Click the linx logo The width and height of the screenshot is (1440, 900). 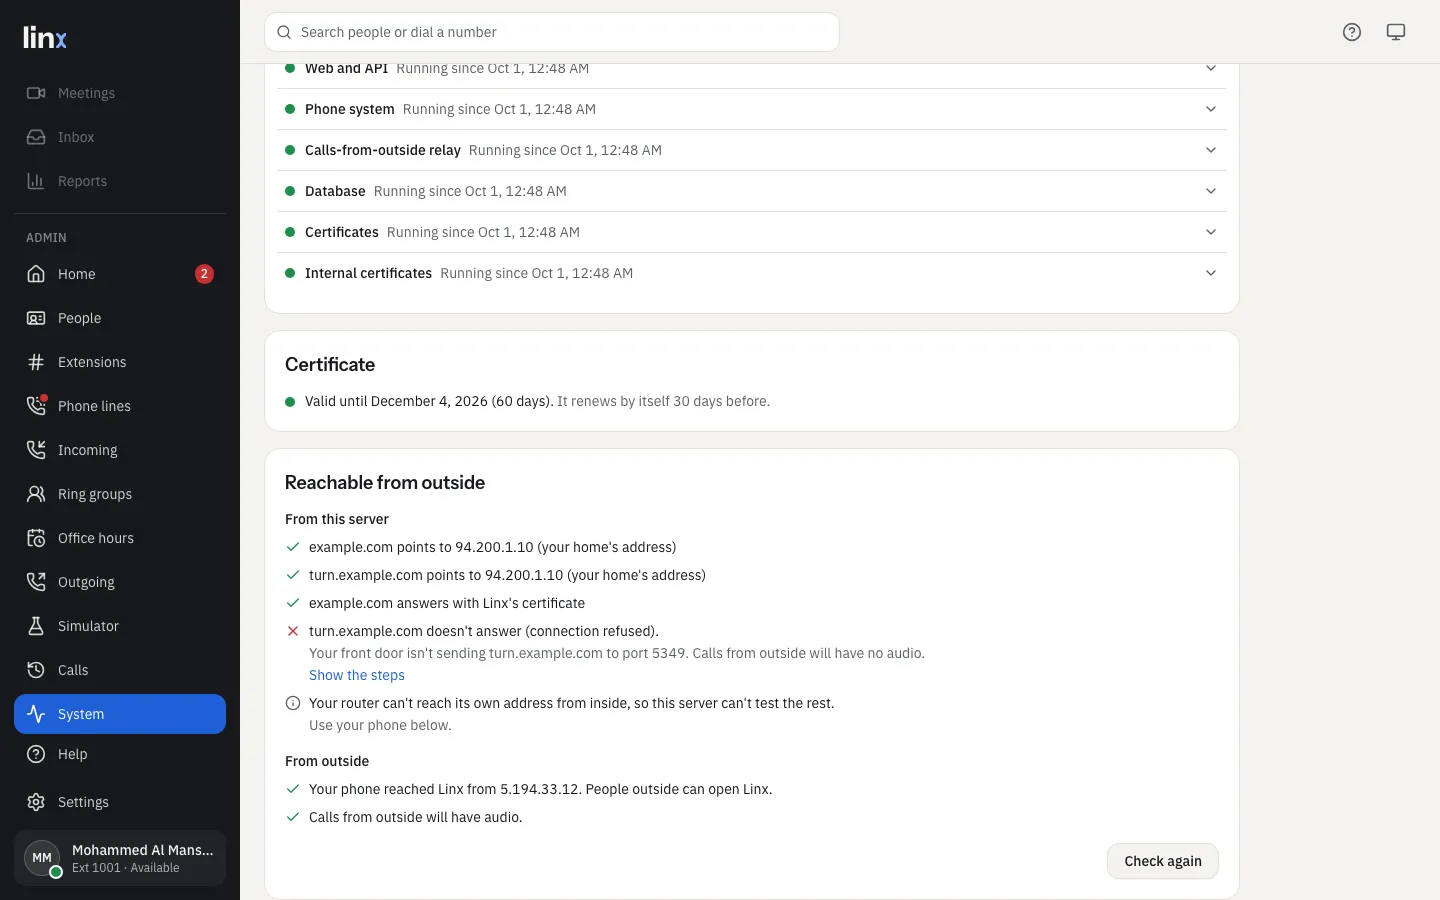(45, 37)
